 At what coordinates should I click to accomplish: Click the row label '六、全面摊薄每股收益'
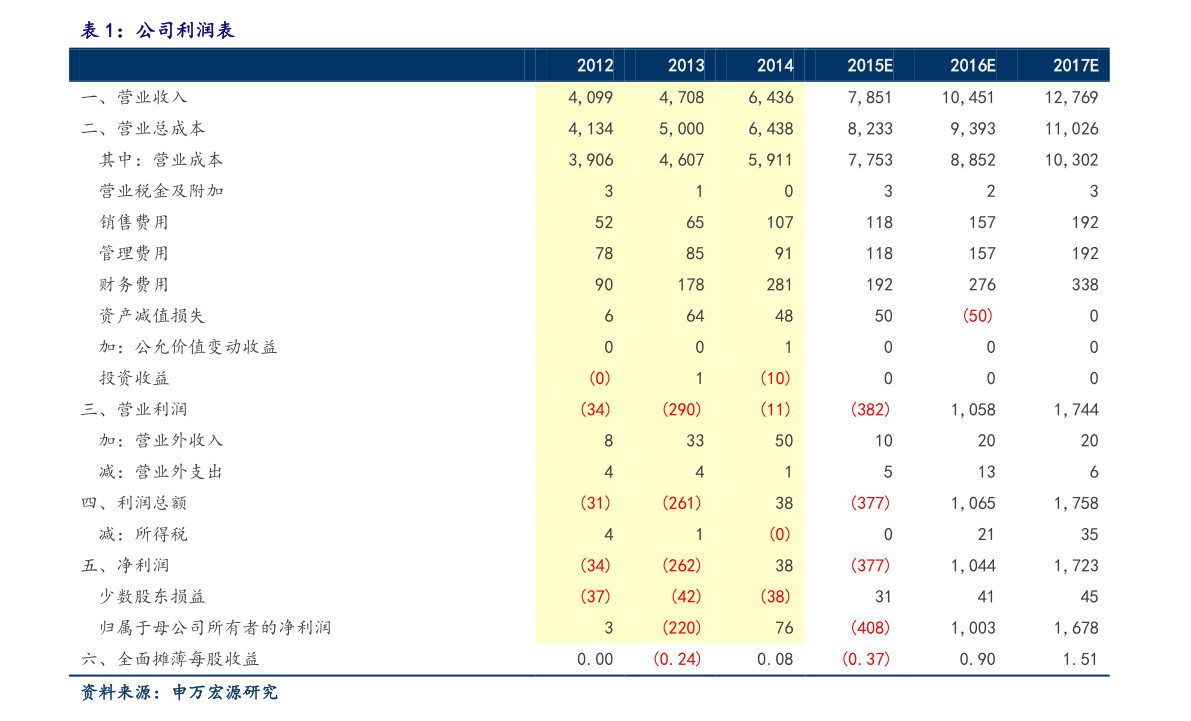170,658
